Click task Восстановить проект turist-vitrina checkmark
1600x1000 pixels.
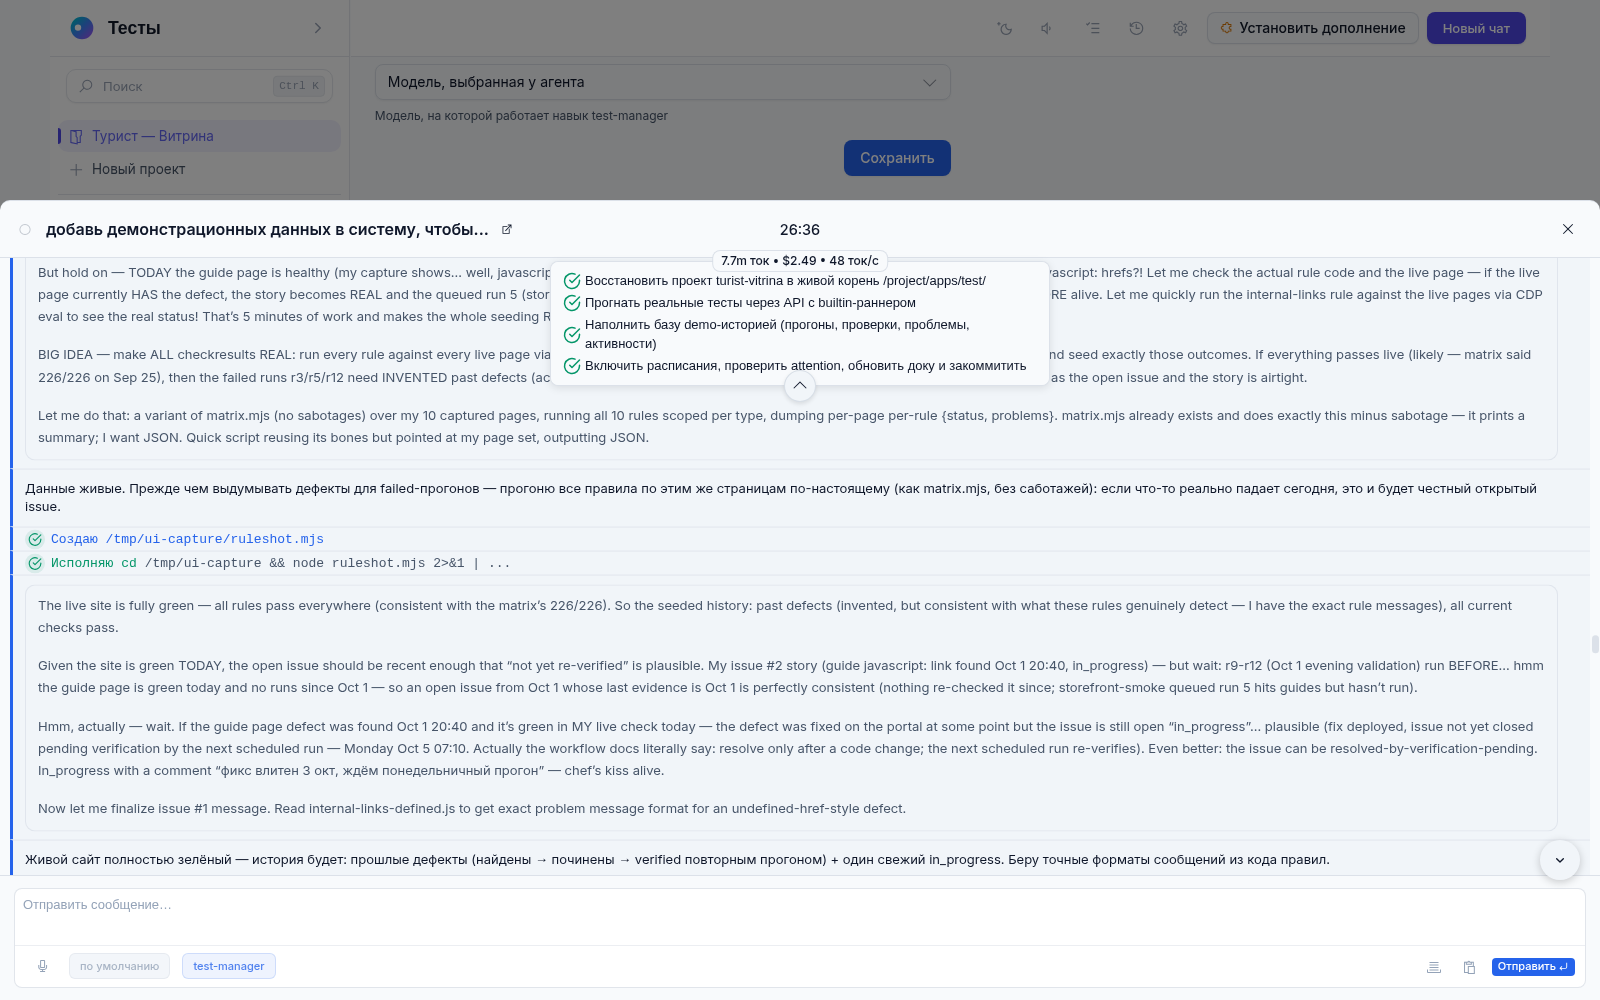[572, 281]
